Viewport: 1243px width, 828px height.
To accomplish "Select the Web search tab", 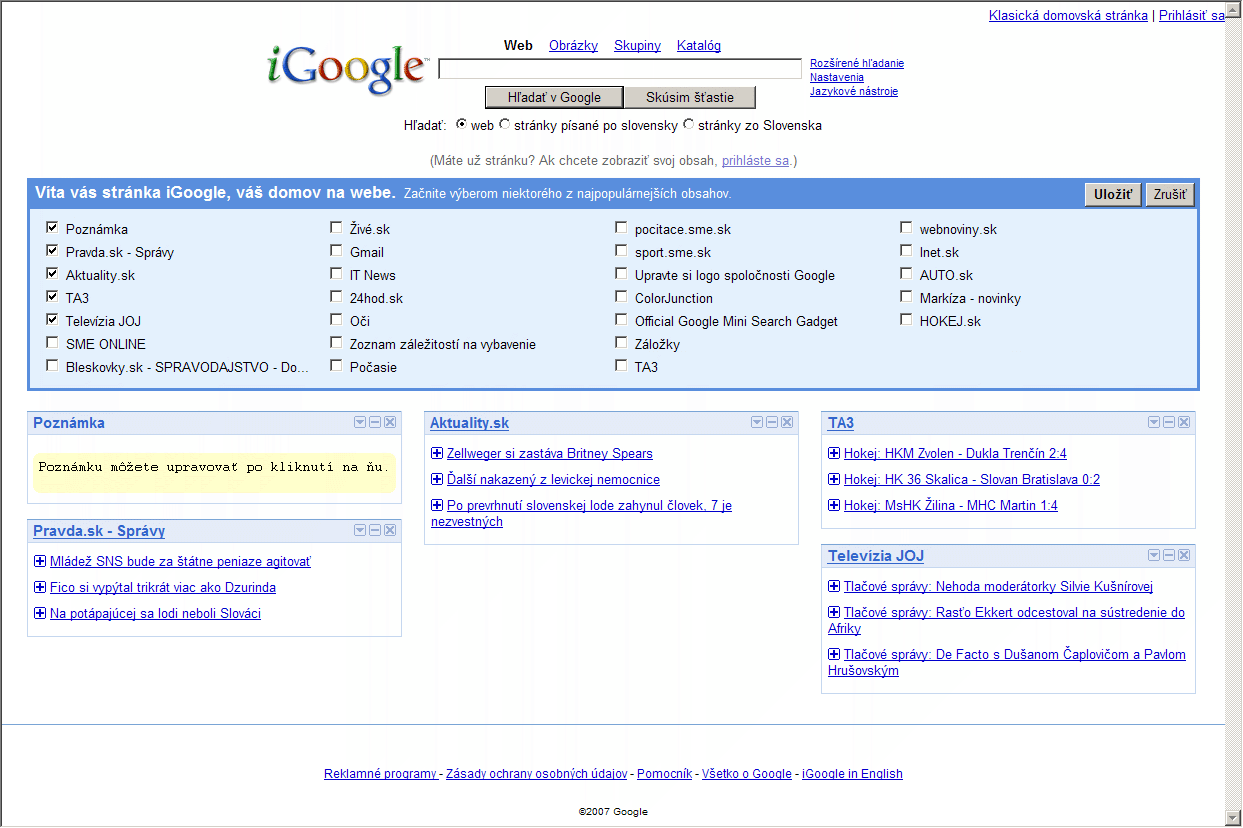I will tap(518, 45).
